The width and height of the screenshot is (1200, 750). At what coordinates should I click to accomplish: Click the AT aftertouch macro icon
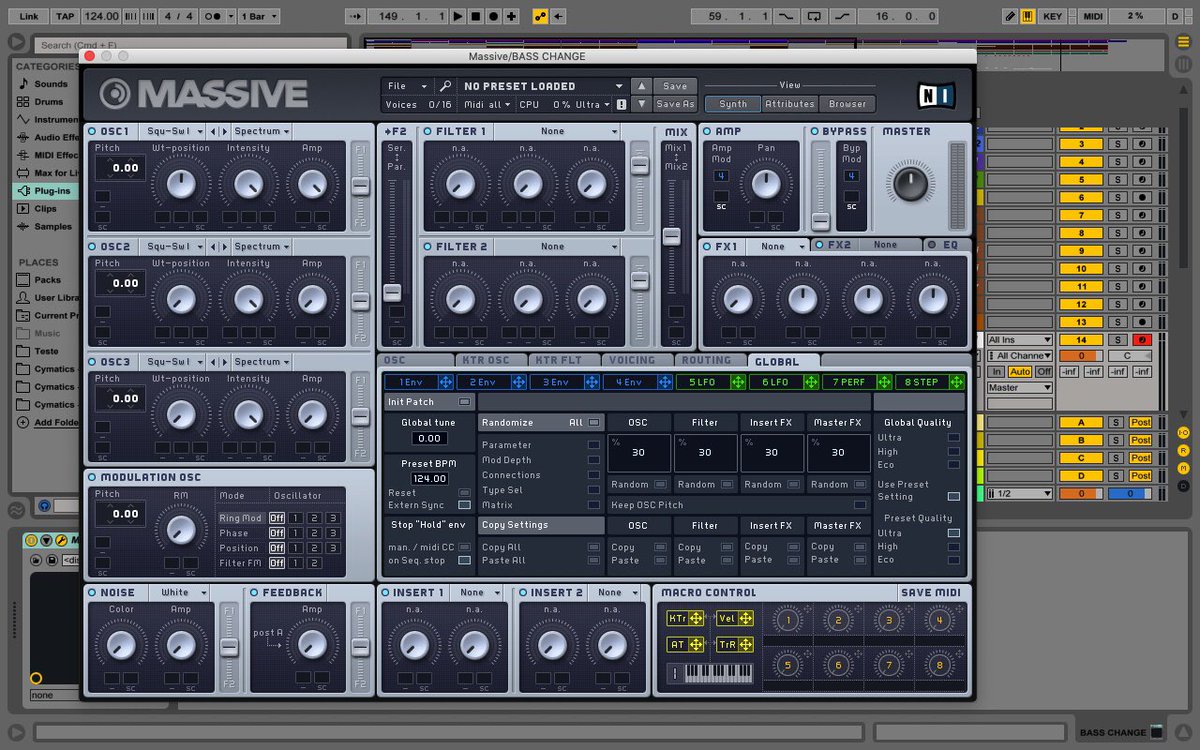pyautogui.click(x=683, y=645)
